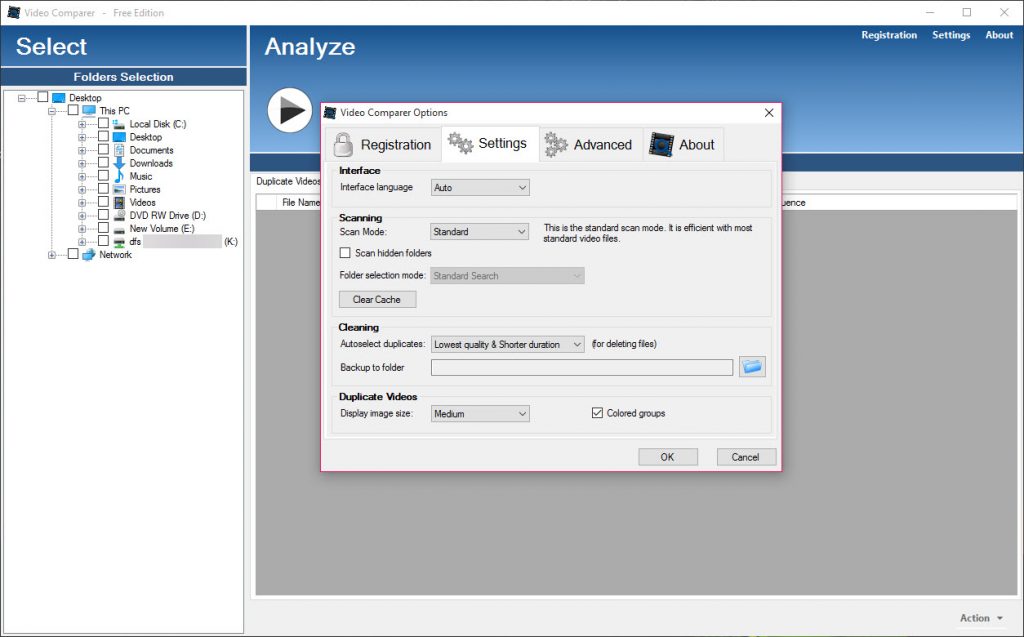
Task: Expand the dfs (K:) tree node
Action: coord(82,242)
